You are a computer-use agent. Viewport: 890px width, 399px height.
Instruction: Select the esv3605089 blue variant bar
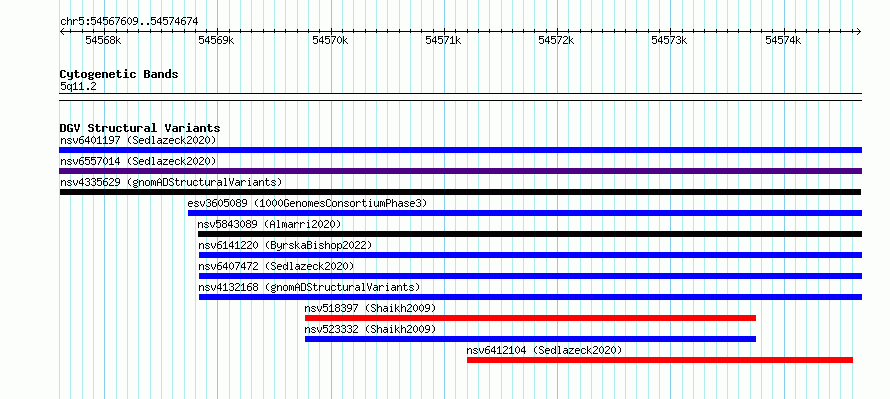525,213
